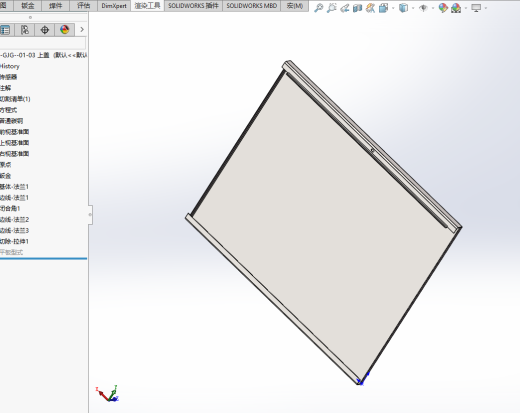Open the DimXpert ribbon tab
Screen dimensions: 520x413
tap(114, 5)
